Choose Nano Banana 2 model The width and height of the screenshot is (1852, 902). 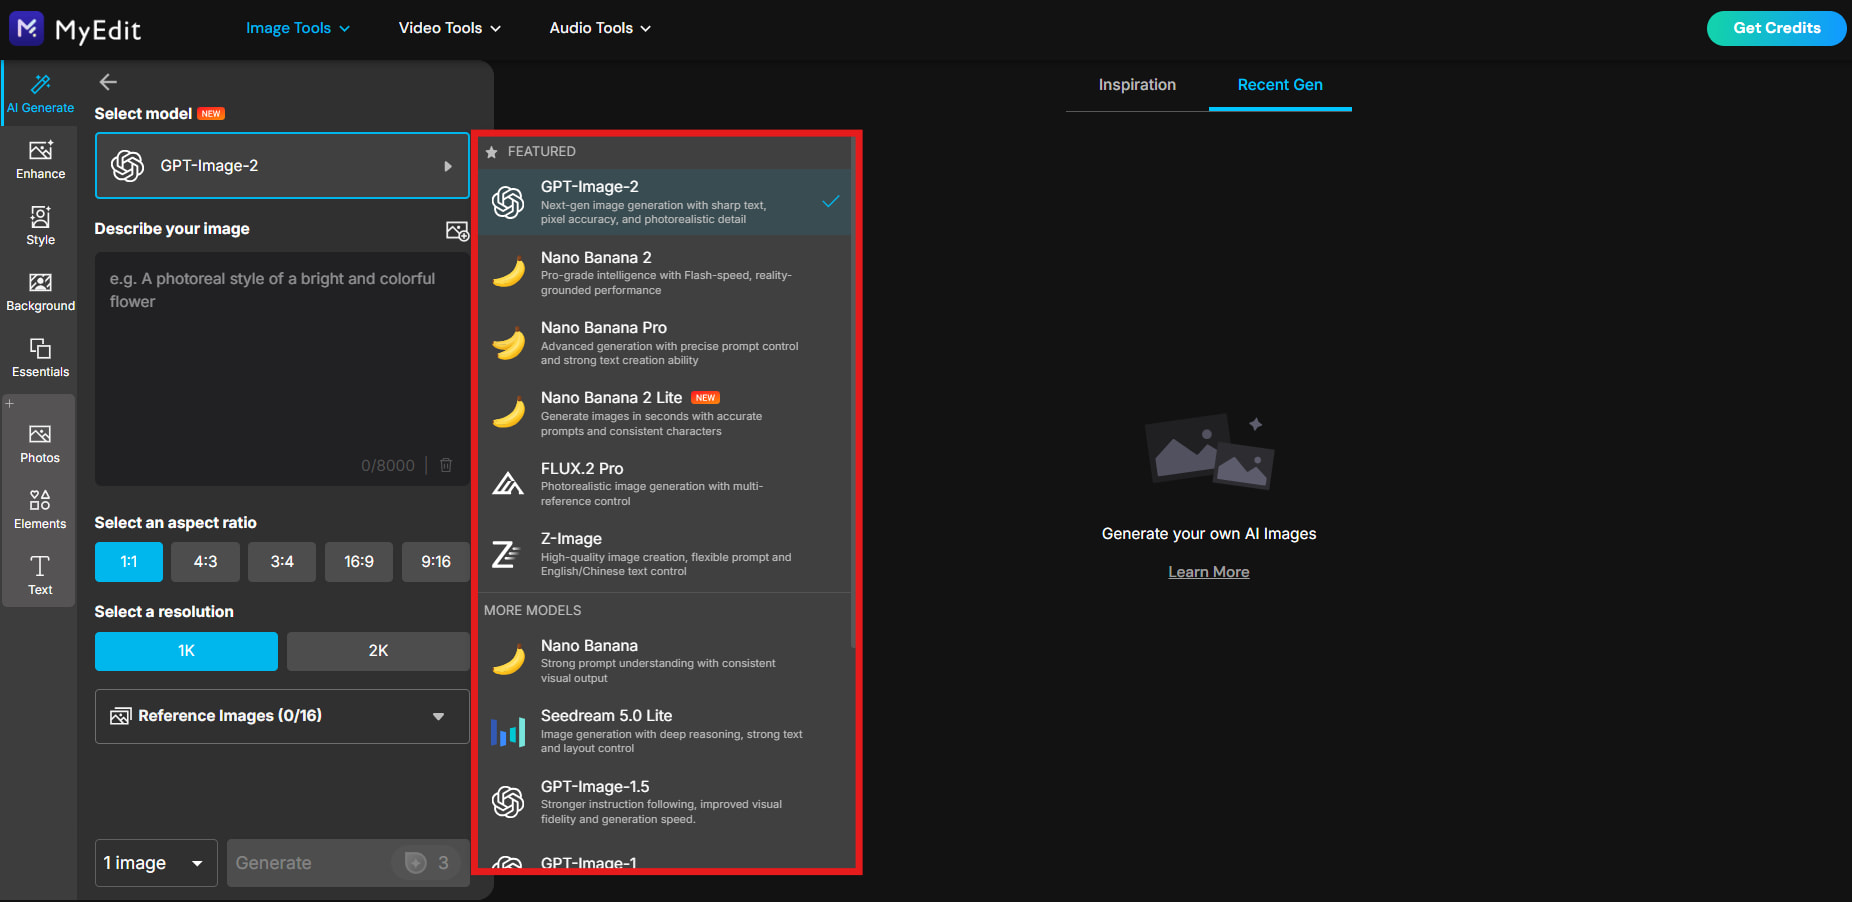click(x=664, y=273)
